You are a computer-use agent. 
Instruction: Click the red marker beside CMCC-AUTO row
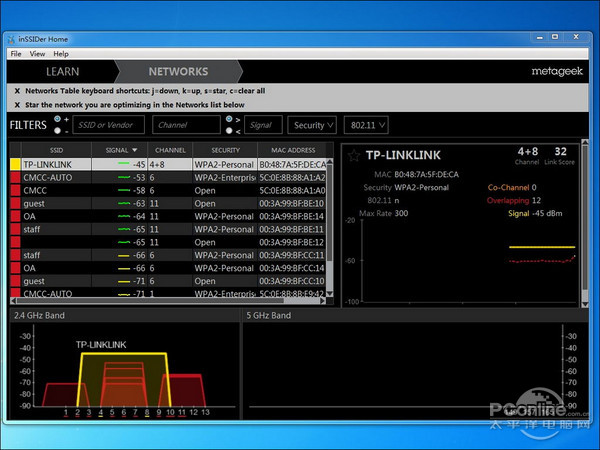(x=15, y=177)
